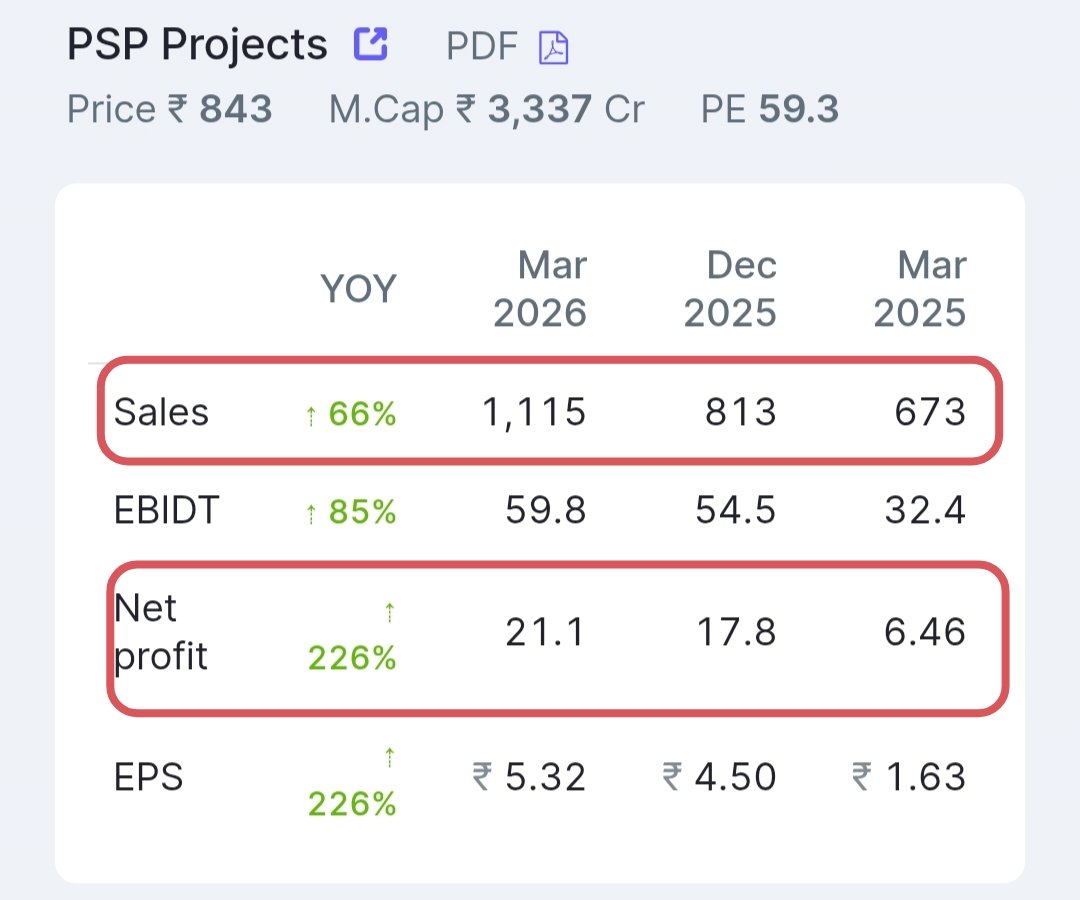Click the M.Cap ₹ 3,337 Cr figure
Screen dimensions: 1080x900
pyautogui.click(x=487, y=110)
